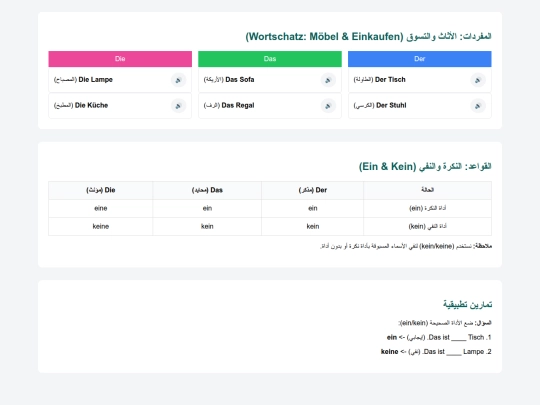Viewport: 540px width, 405px height.
Task: Click the 'keine' cell in grammar table
Action: point(101,227)
